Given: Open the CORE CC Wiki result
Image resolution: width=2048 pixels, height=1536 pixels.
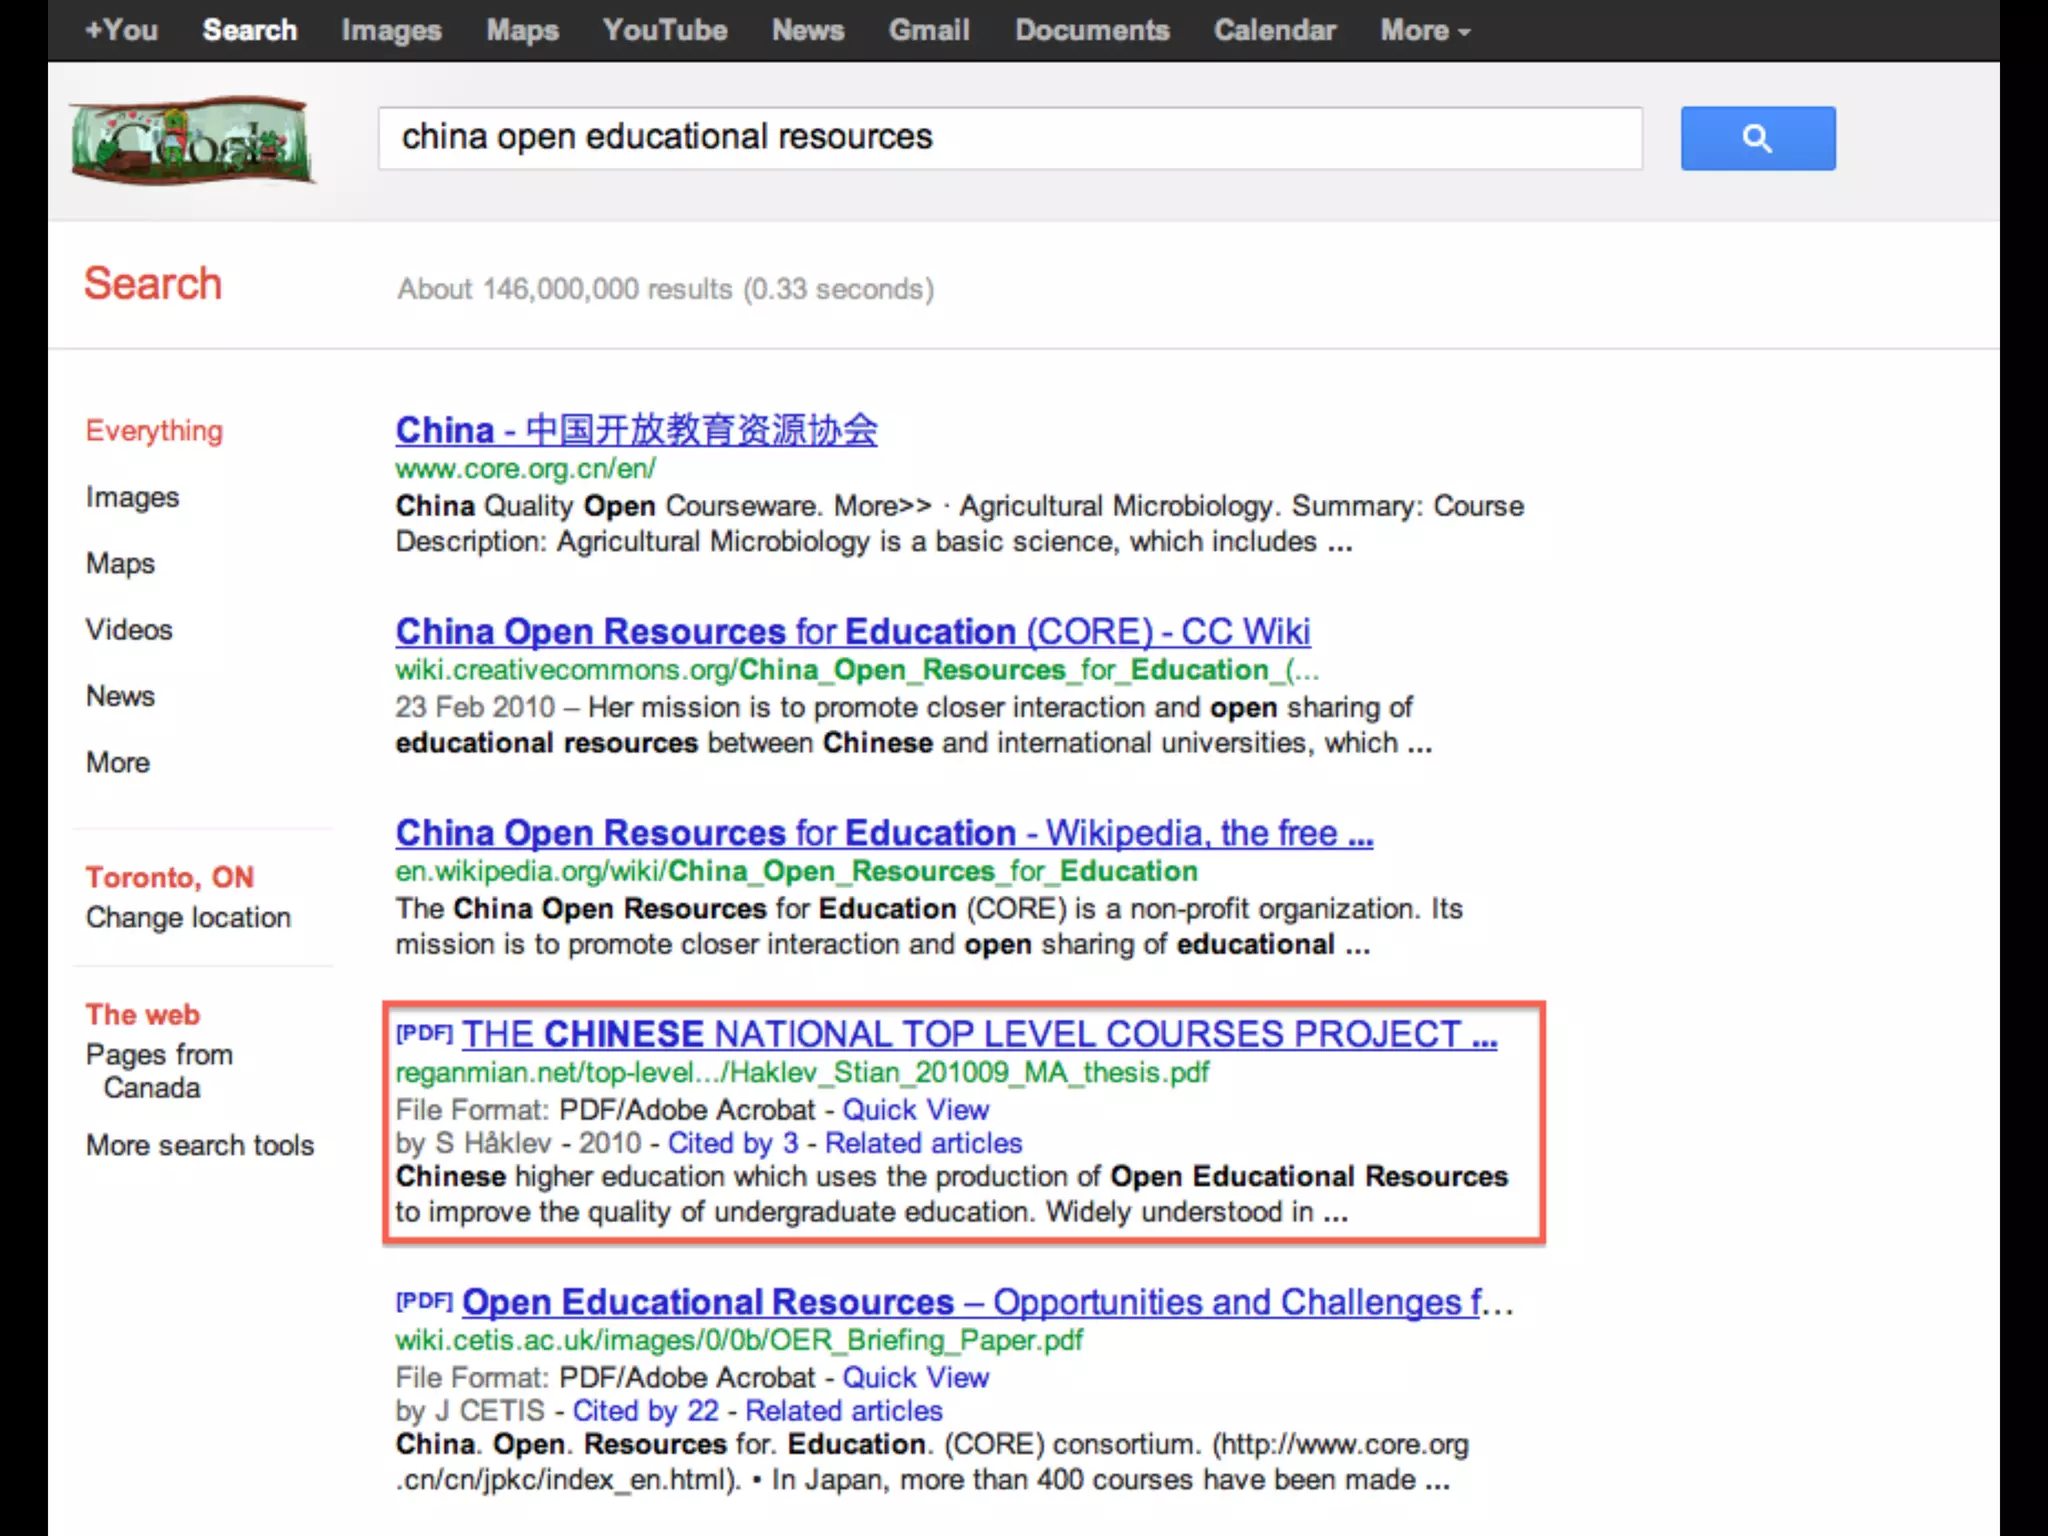Looking at the screenshot, I should tap(852, 632).
